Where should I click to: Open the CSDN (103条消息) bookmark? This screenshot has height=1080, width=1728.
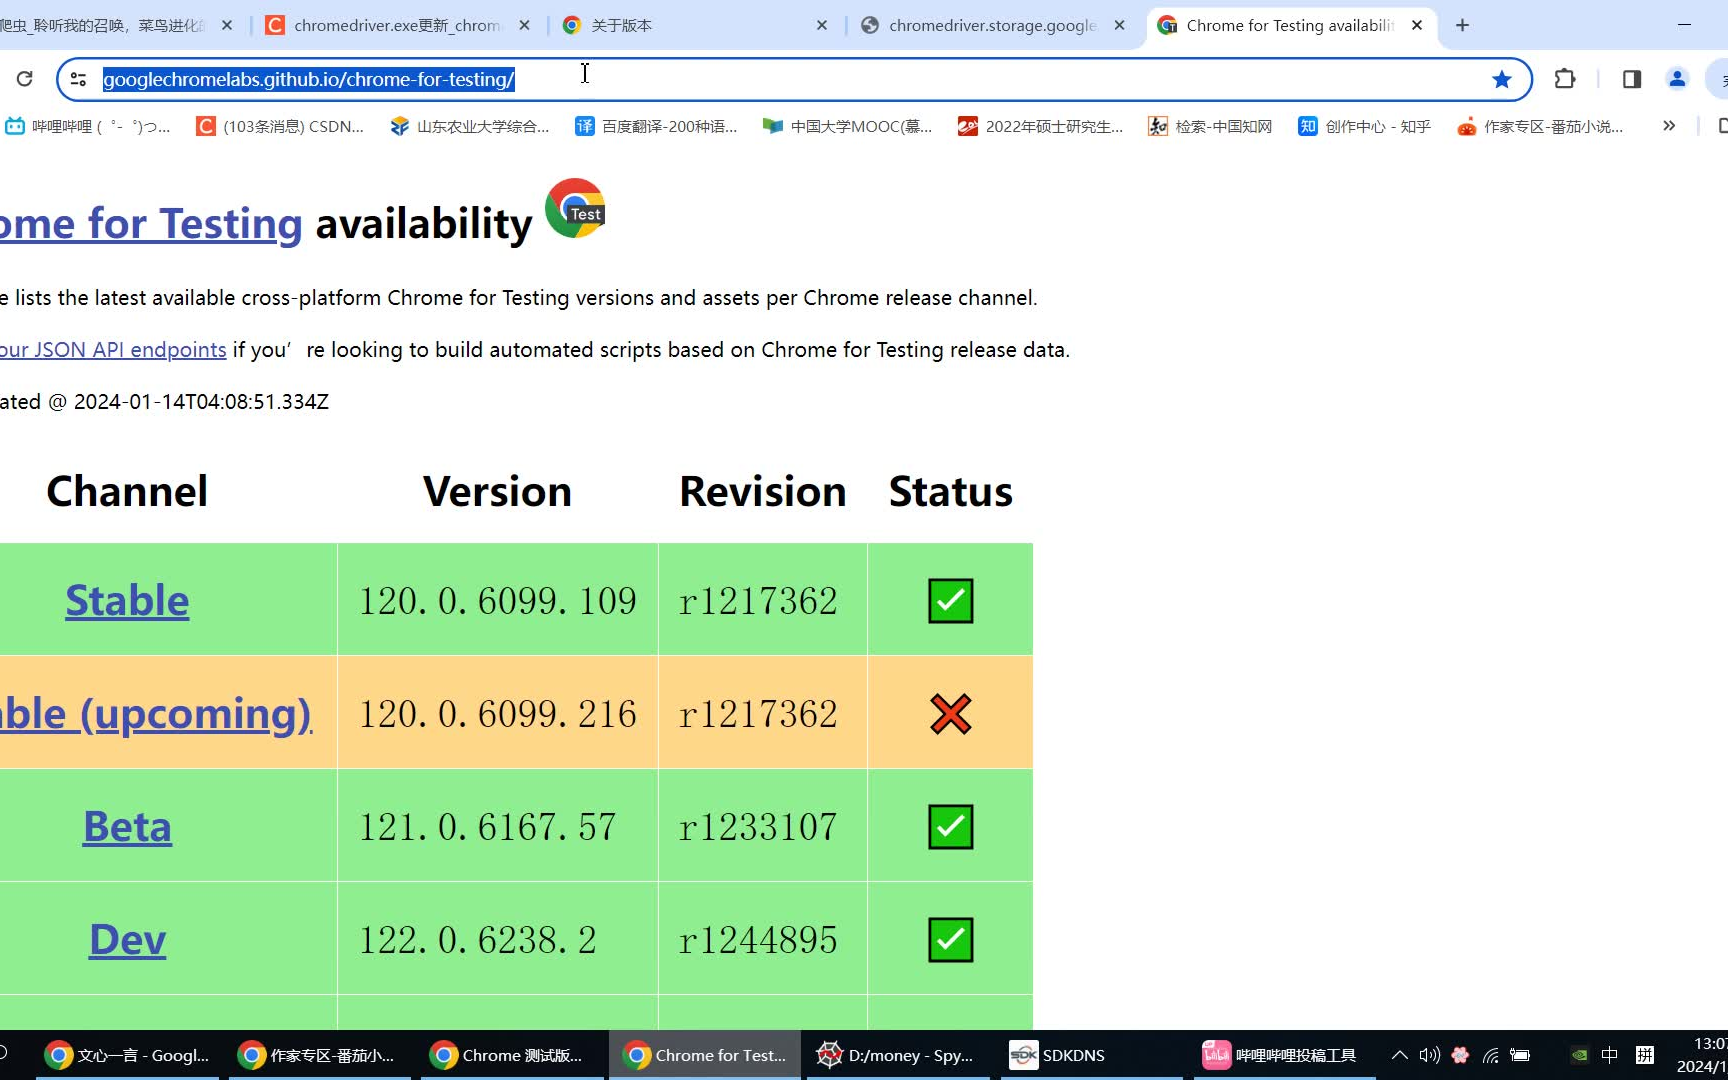point(280,126)
